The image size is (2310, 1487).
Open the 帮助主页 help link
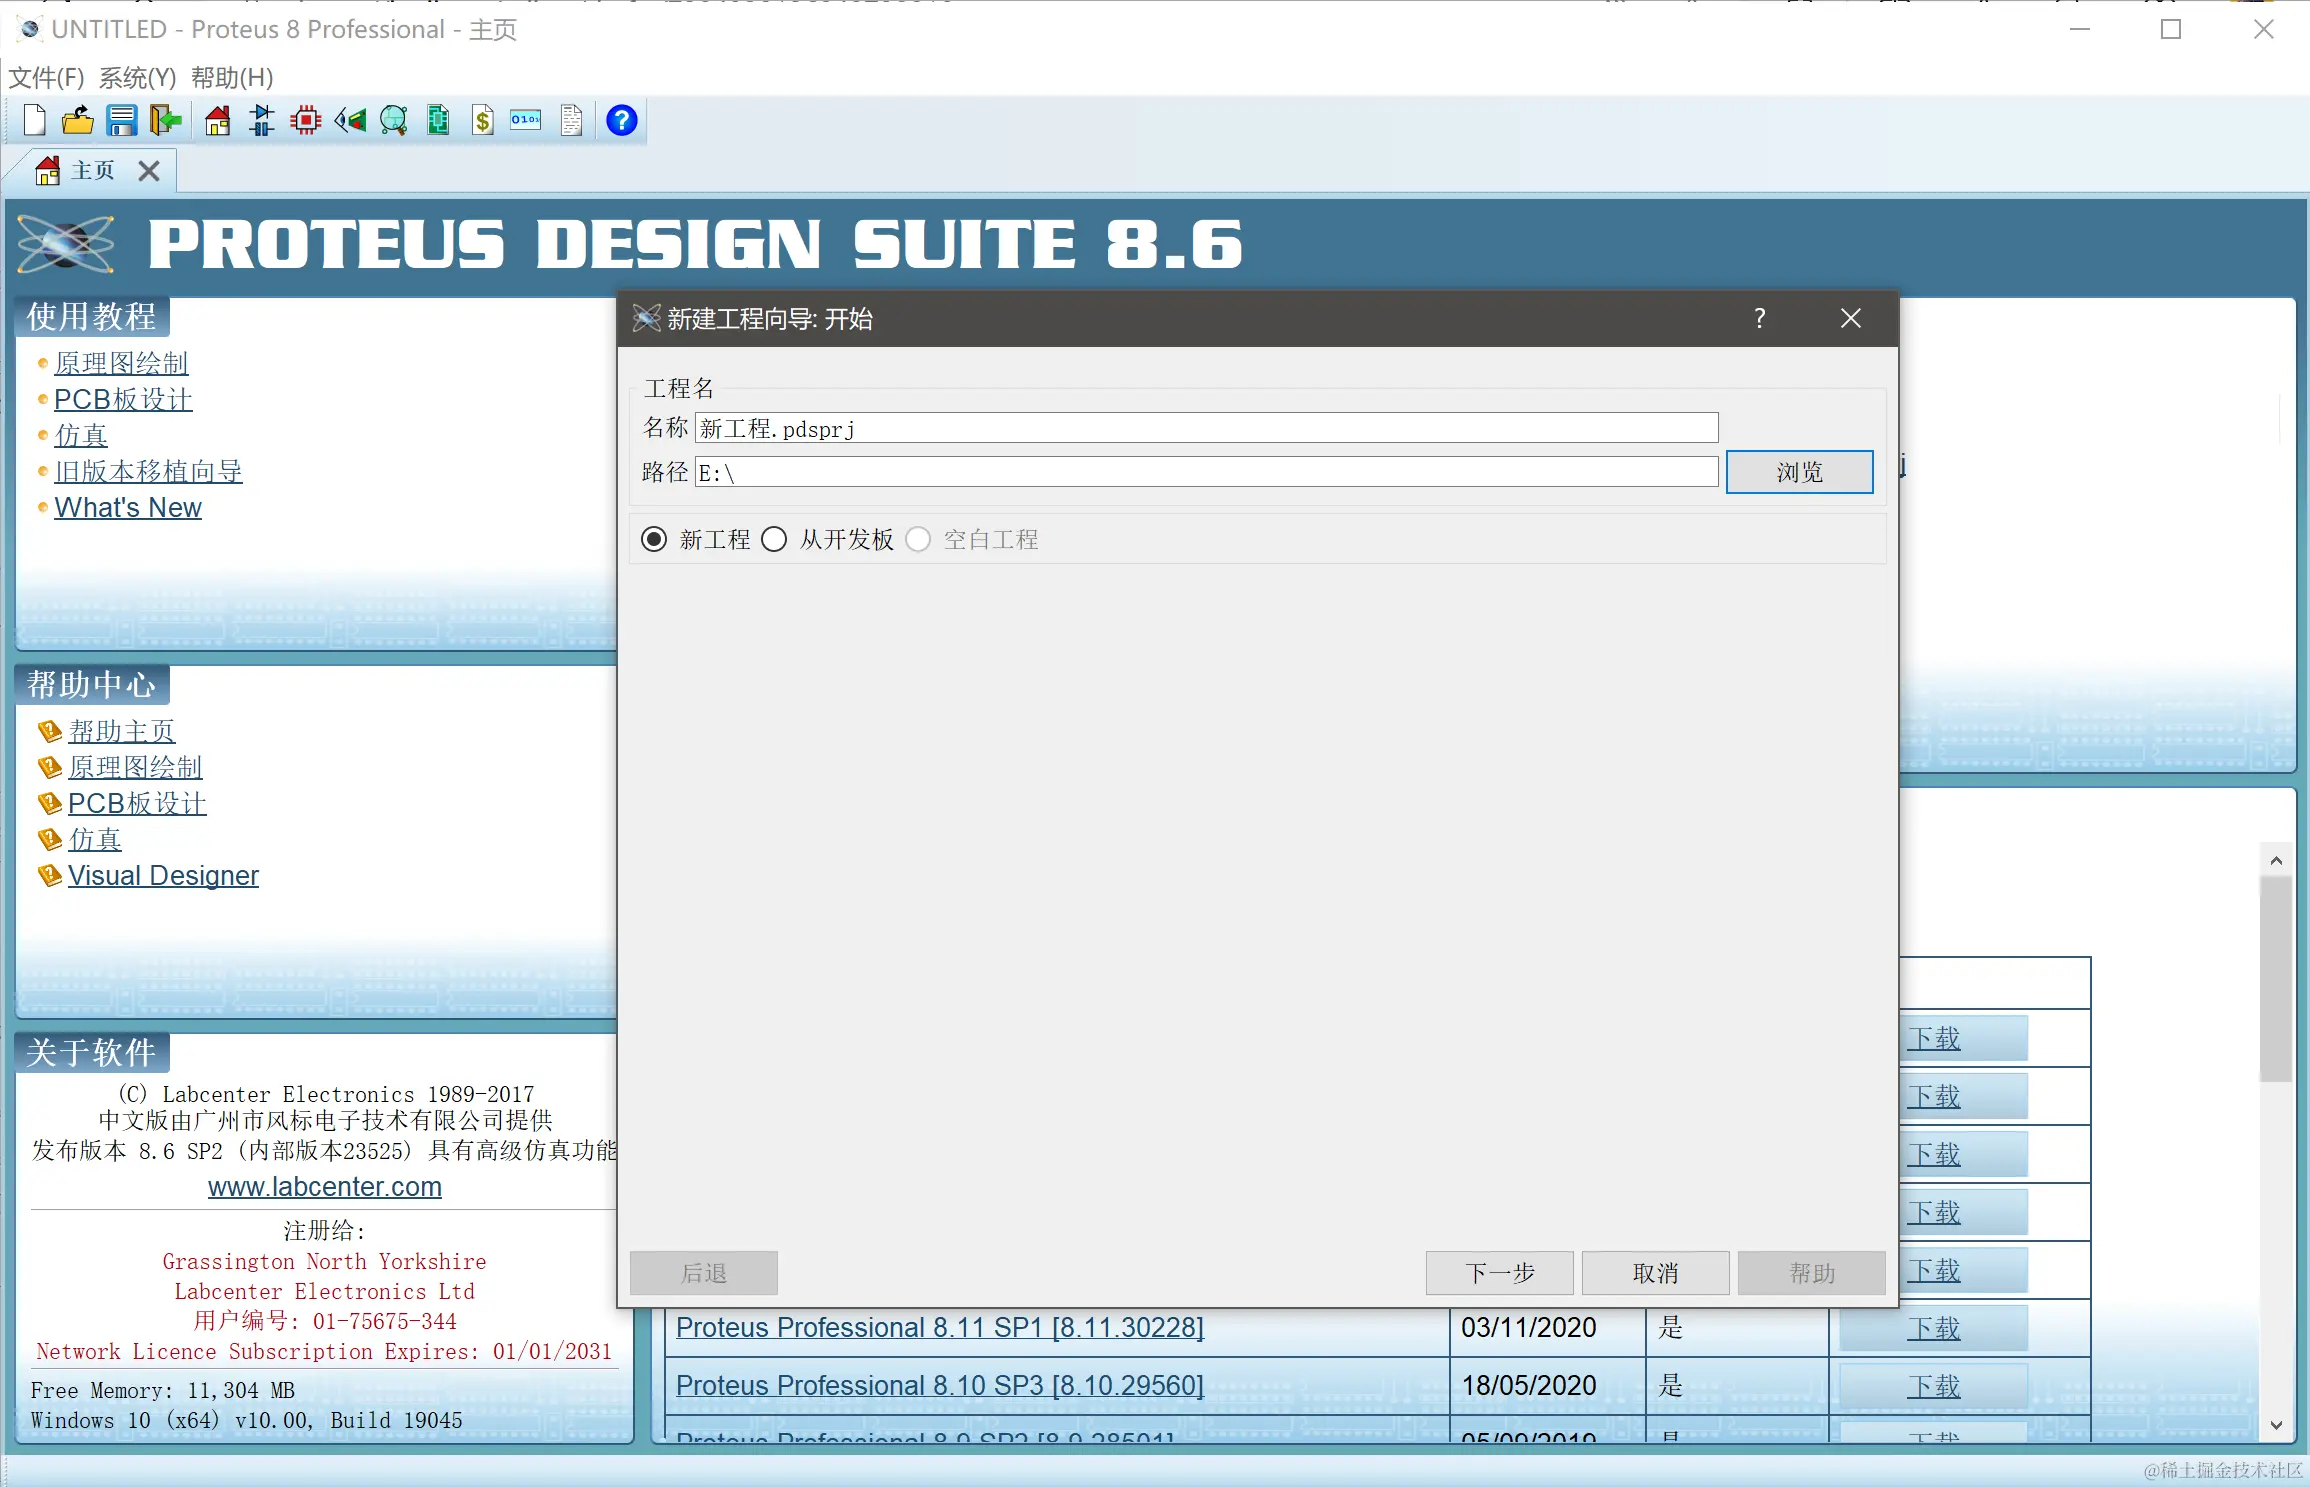tap(122, 731)
